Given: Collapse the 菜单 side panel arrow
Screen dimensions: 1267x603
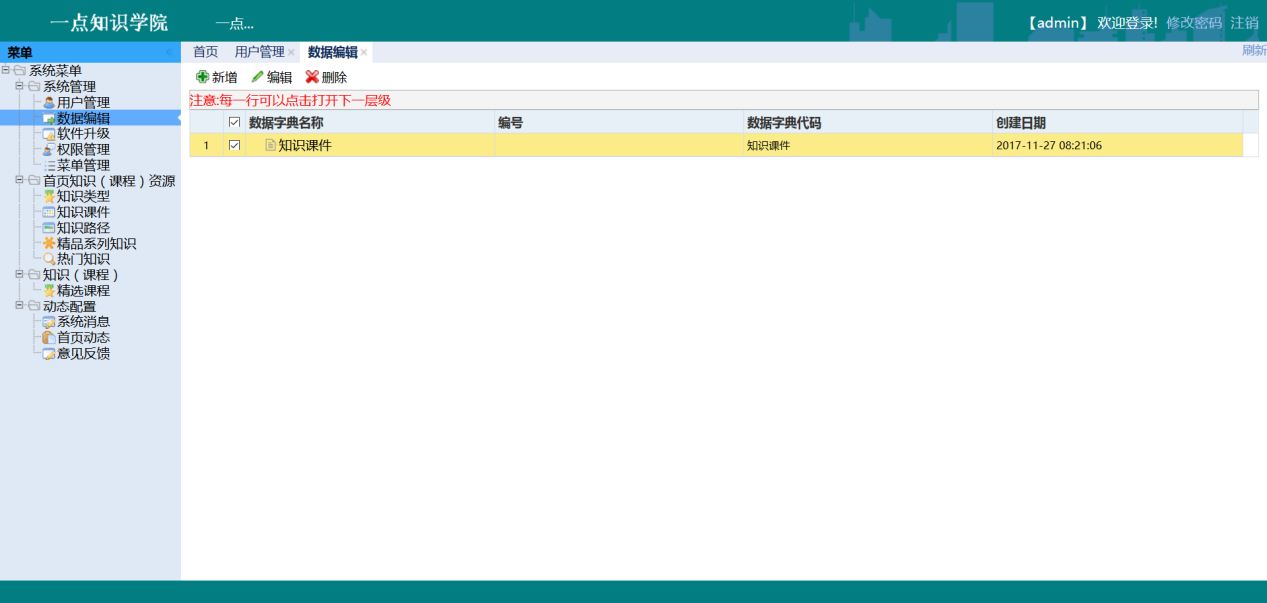Looking at the screenshot, I should tap(168, 52).
